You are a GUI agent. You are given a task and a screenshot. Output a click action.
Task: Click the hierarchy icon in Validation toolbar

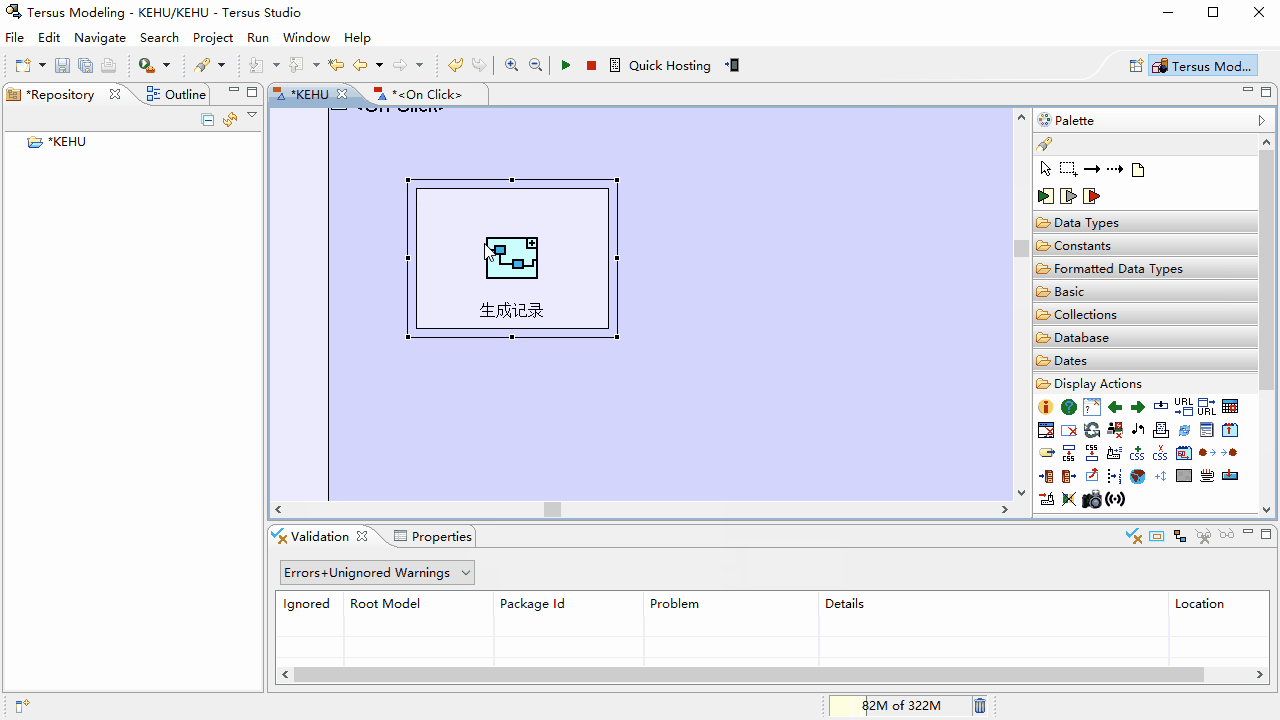[1180, 536]
